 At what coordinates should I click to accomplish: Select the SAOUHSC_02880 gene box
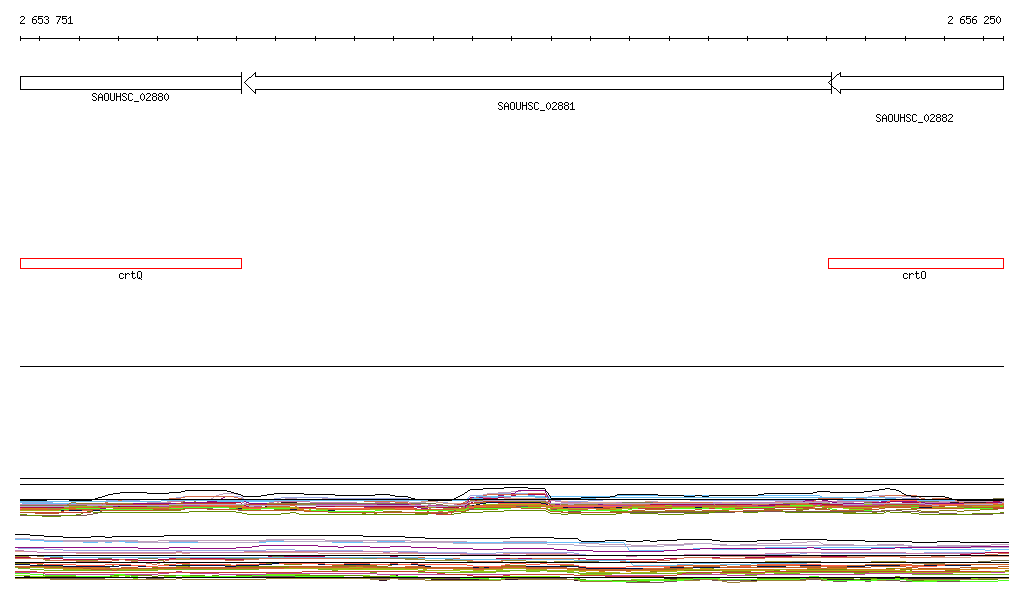[131, 83]
